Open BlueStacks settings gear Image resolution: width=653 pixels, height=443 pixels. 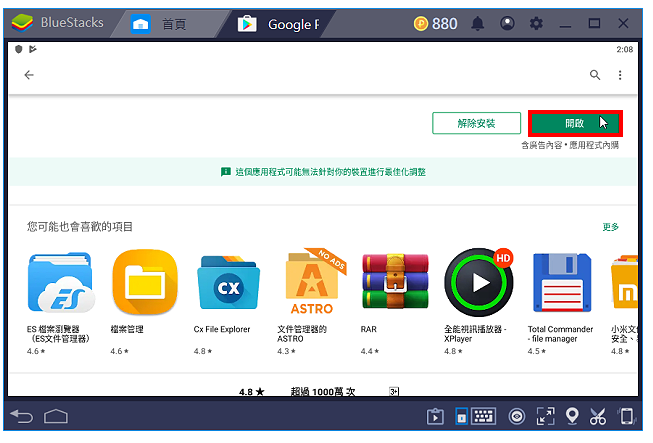point(536,23)
